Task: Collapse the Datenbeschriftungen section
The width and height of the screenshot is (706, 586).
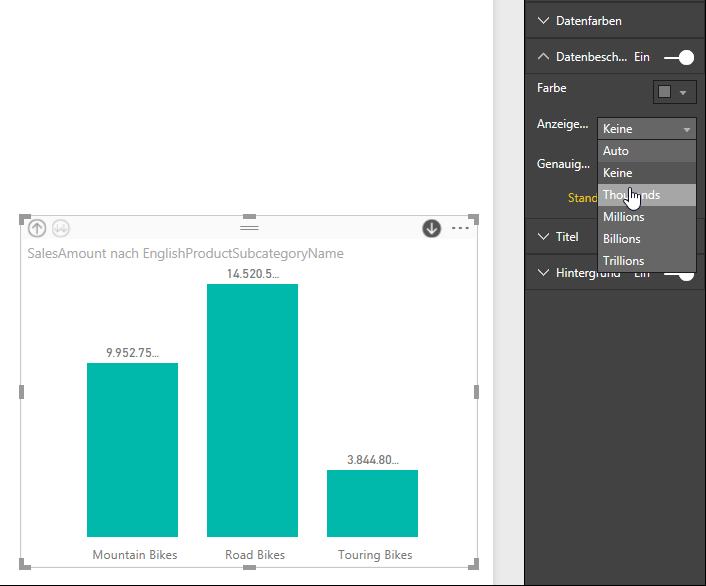Action: click(x=543, y=57)
